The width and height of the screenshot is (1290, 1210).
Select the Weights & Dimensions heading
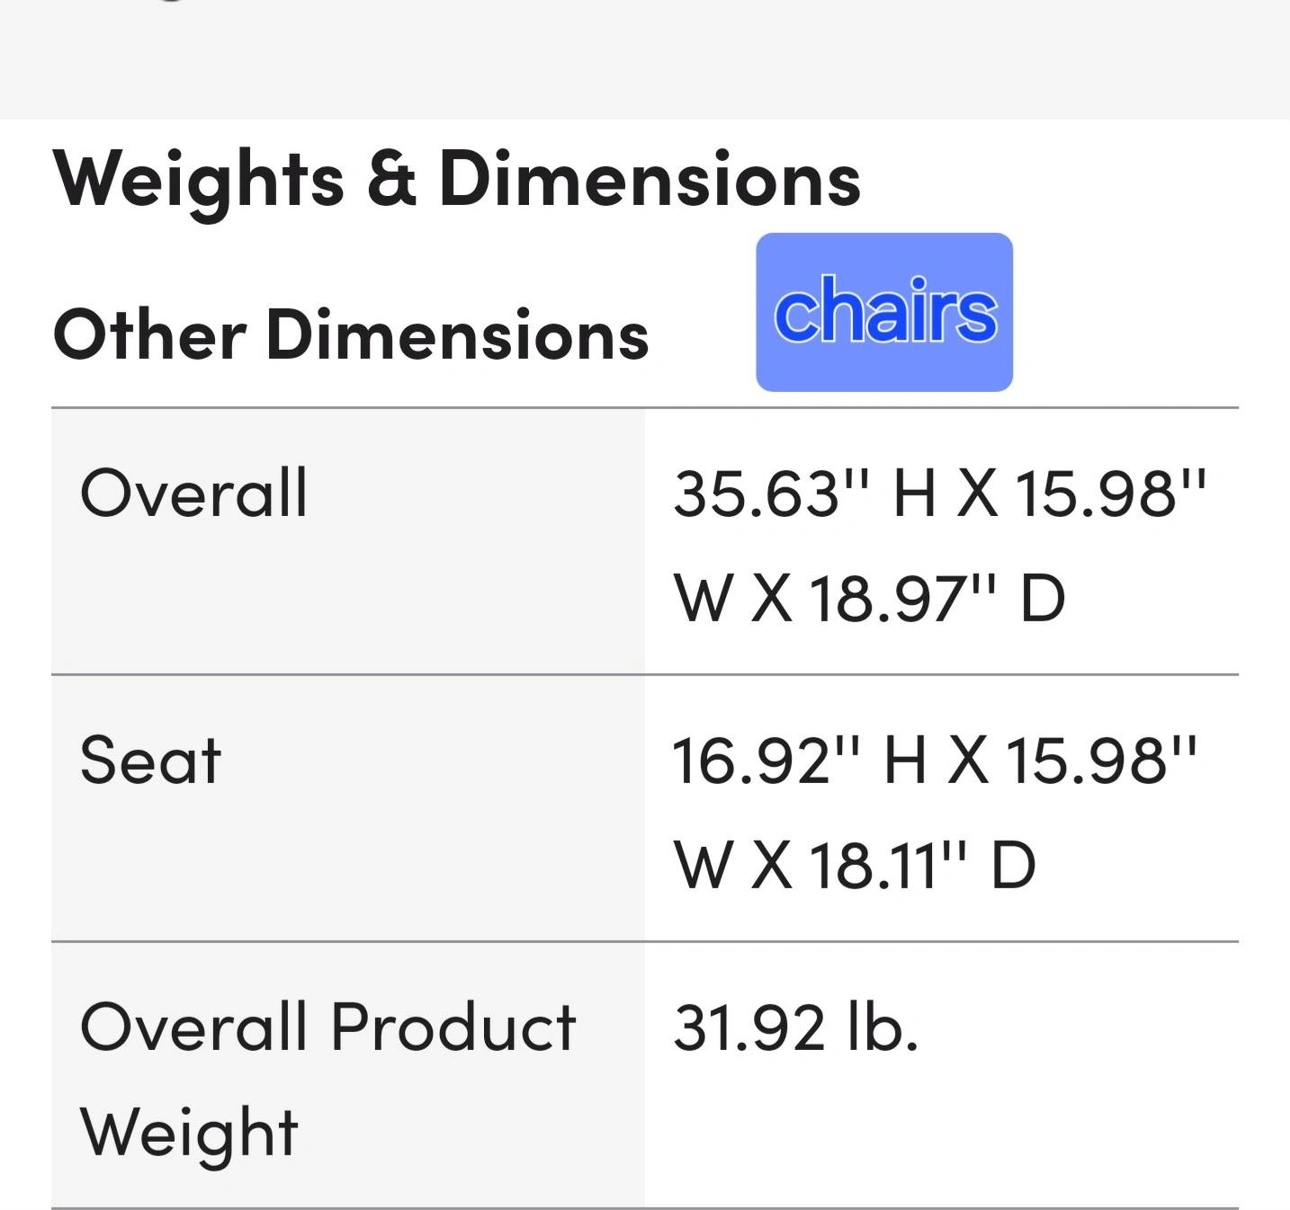click(457, 180)
